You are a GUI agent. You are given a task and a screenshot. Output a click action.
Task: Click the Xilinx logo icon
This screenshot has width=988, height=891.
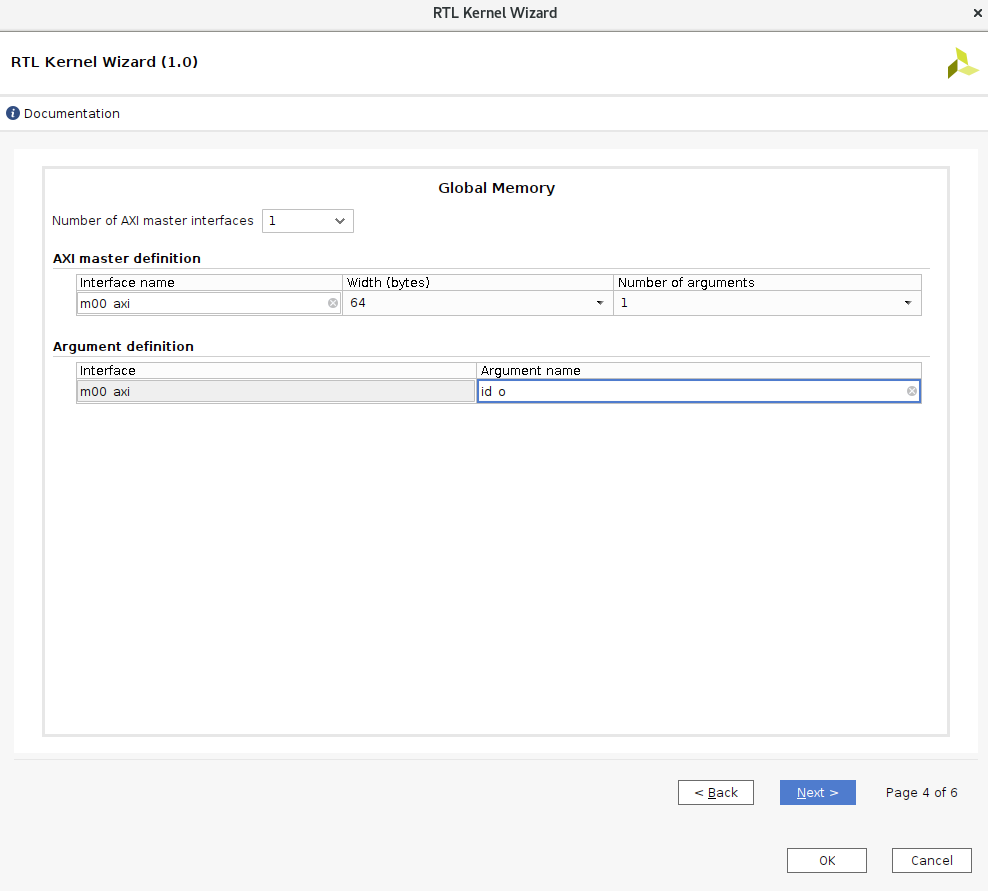pos(963,63)
